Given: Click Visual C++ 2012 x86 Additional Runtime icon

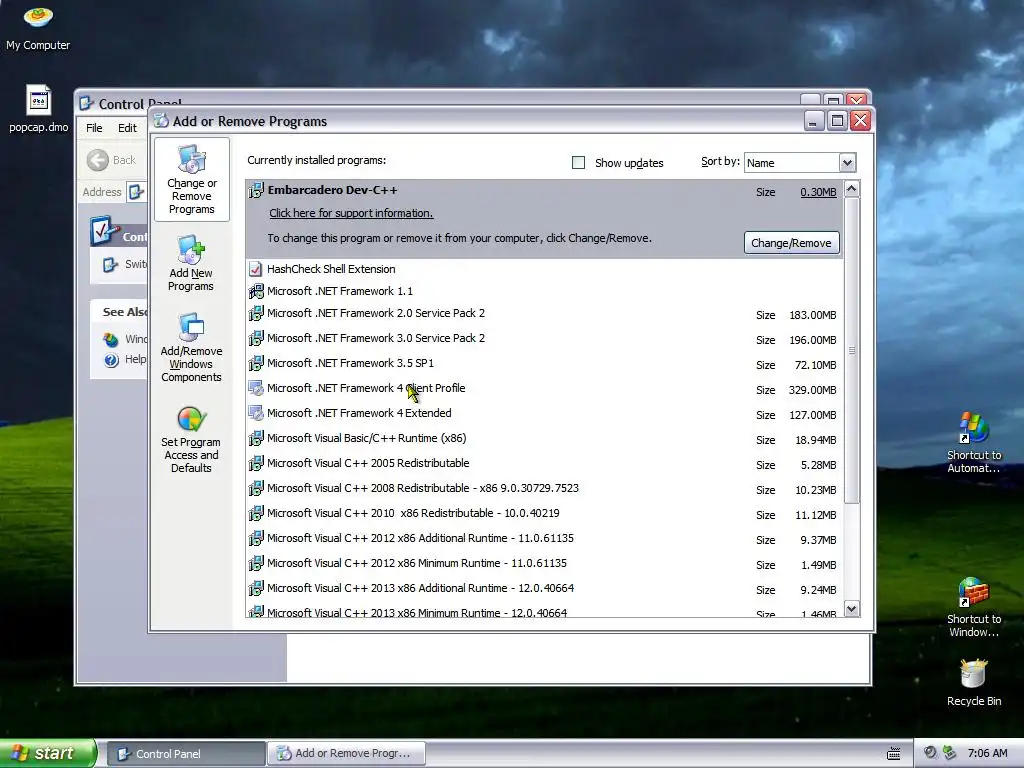Looking at the screenshot, I should click(256, 538).
